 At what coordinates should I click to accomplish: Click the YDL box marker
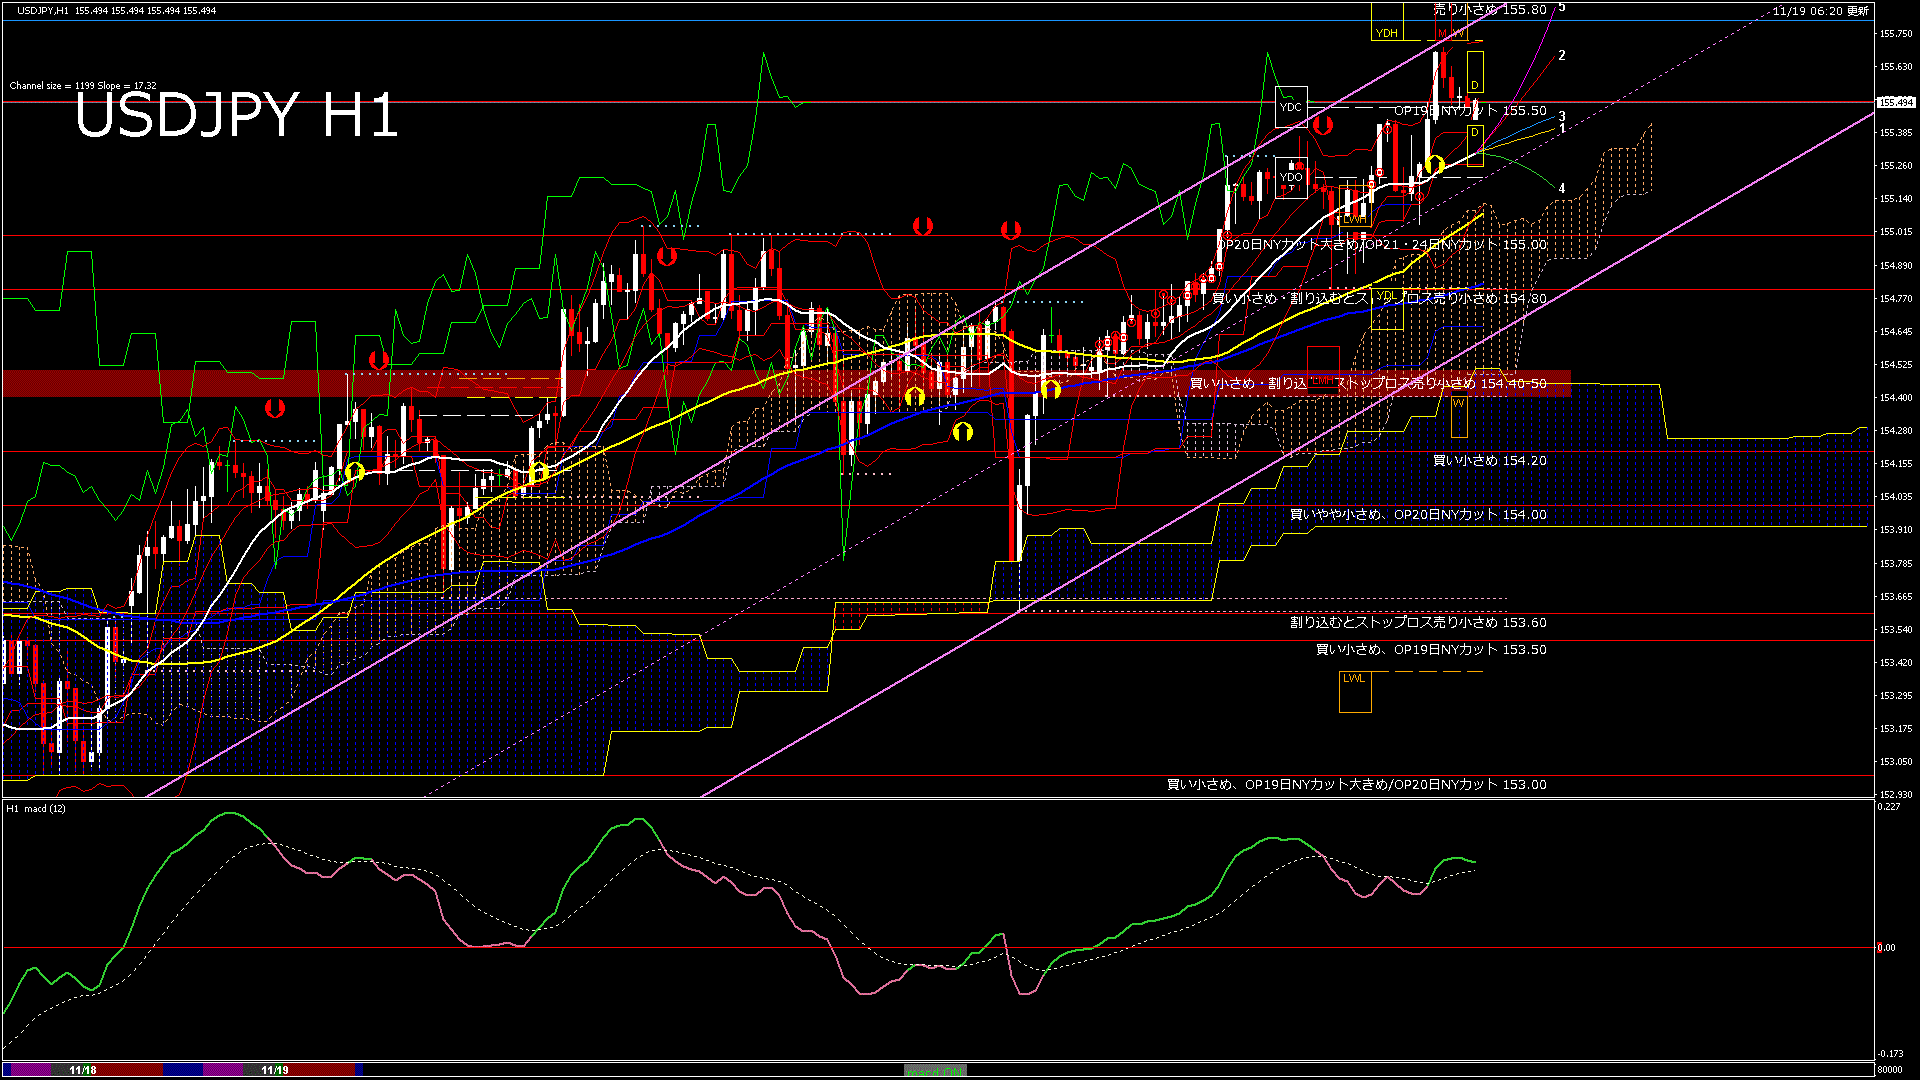pos(1386,309)
